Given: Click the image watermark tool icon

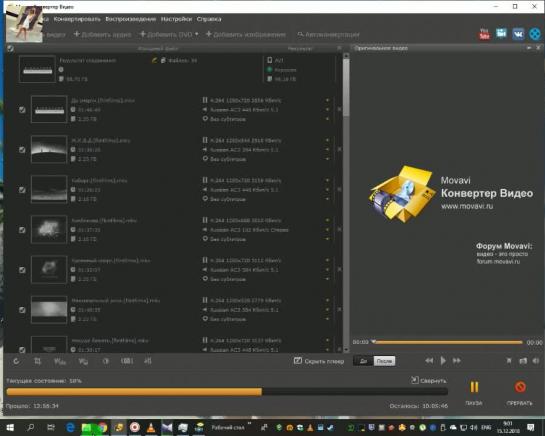Looking at the screenshot, I should click(x=83, y=361).
